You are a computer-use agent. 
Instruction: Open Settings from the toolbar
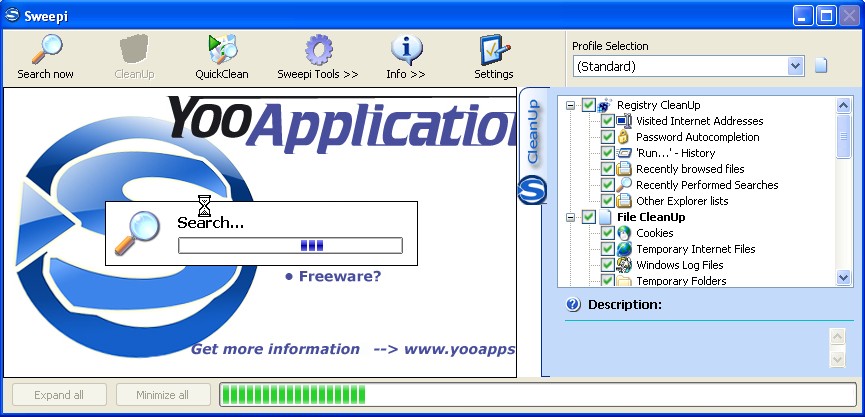tap(494, 57)
